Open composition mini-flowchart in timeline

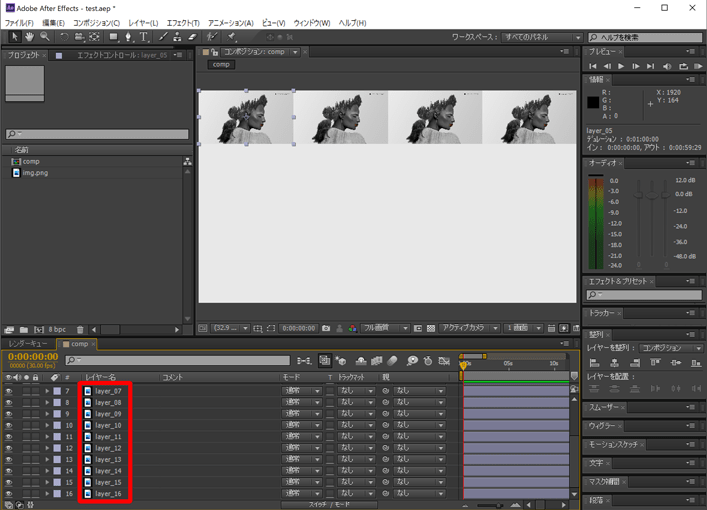point(304,361)
